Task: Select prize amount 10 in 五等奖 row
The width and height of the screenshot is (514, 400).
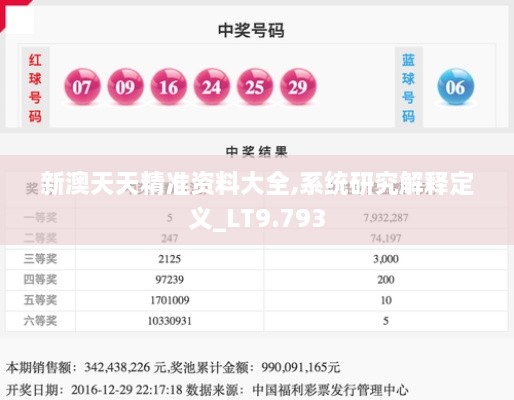Action: pos(386,300)
